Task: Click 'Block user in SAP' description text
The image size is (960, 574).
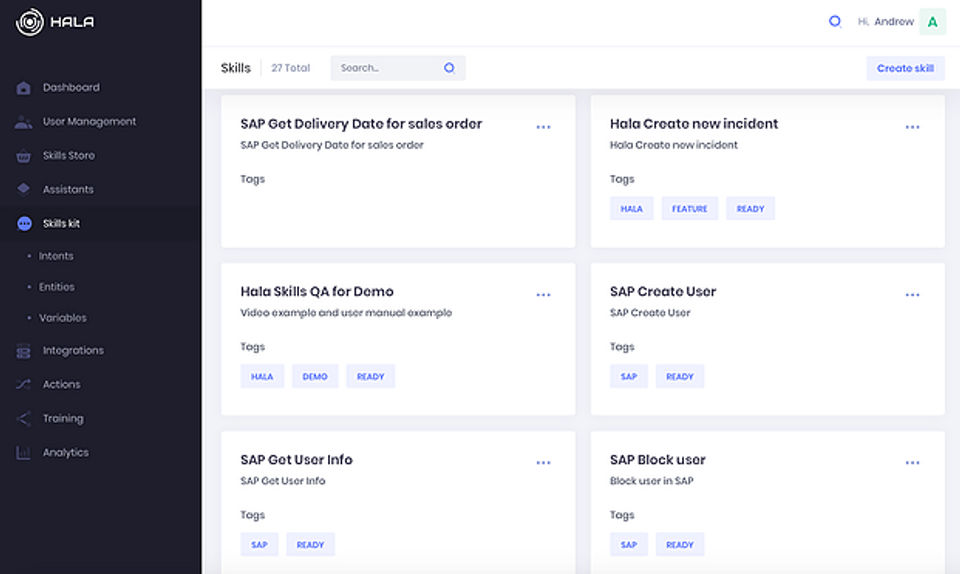Action: tap(651, 481)
